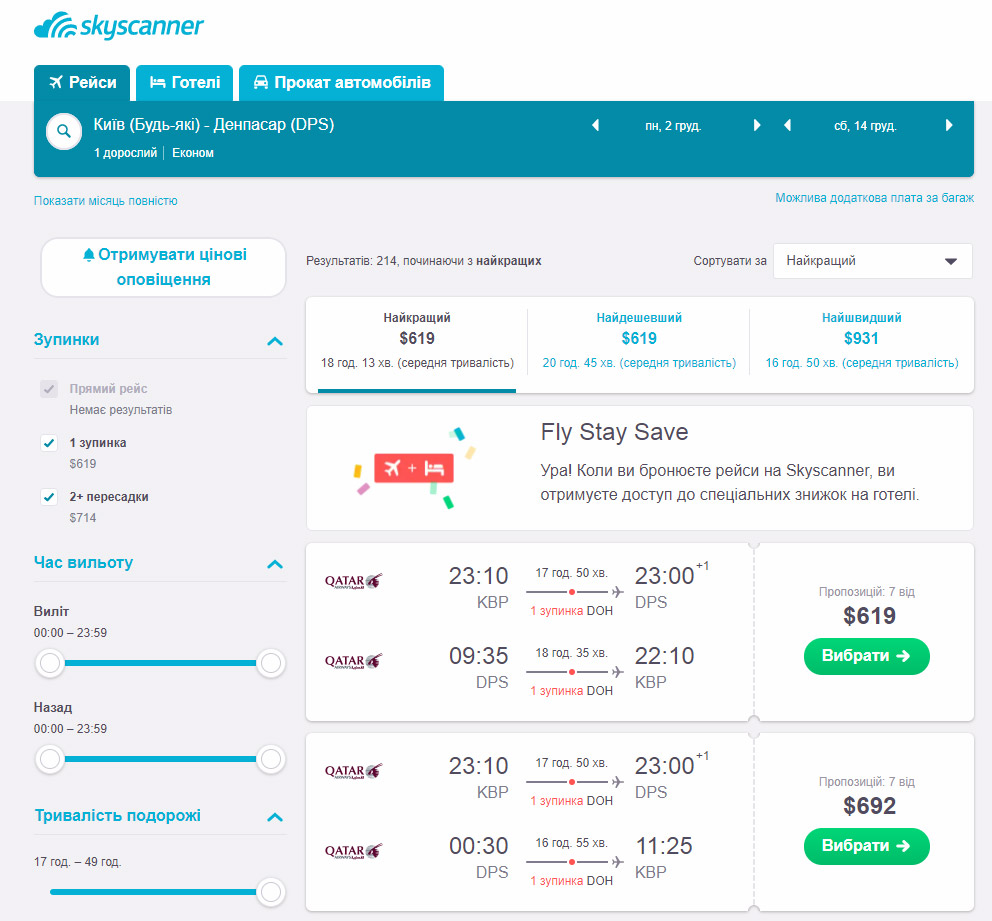
Task: Move return date forward one day
Action: [949, 126]
